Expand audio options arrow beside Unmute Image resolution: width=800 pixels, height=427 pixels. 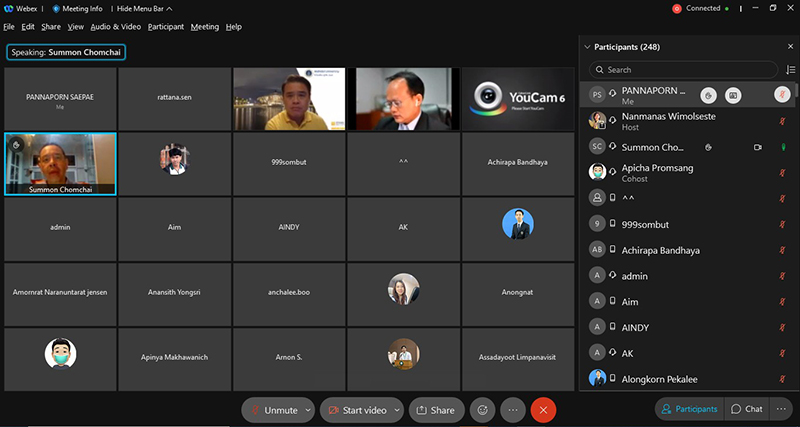(306, 410)
